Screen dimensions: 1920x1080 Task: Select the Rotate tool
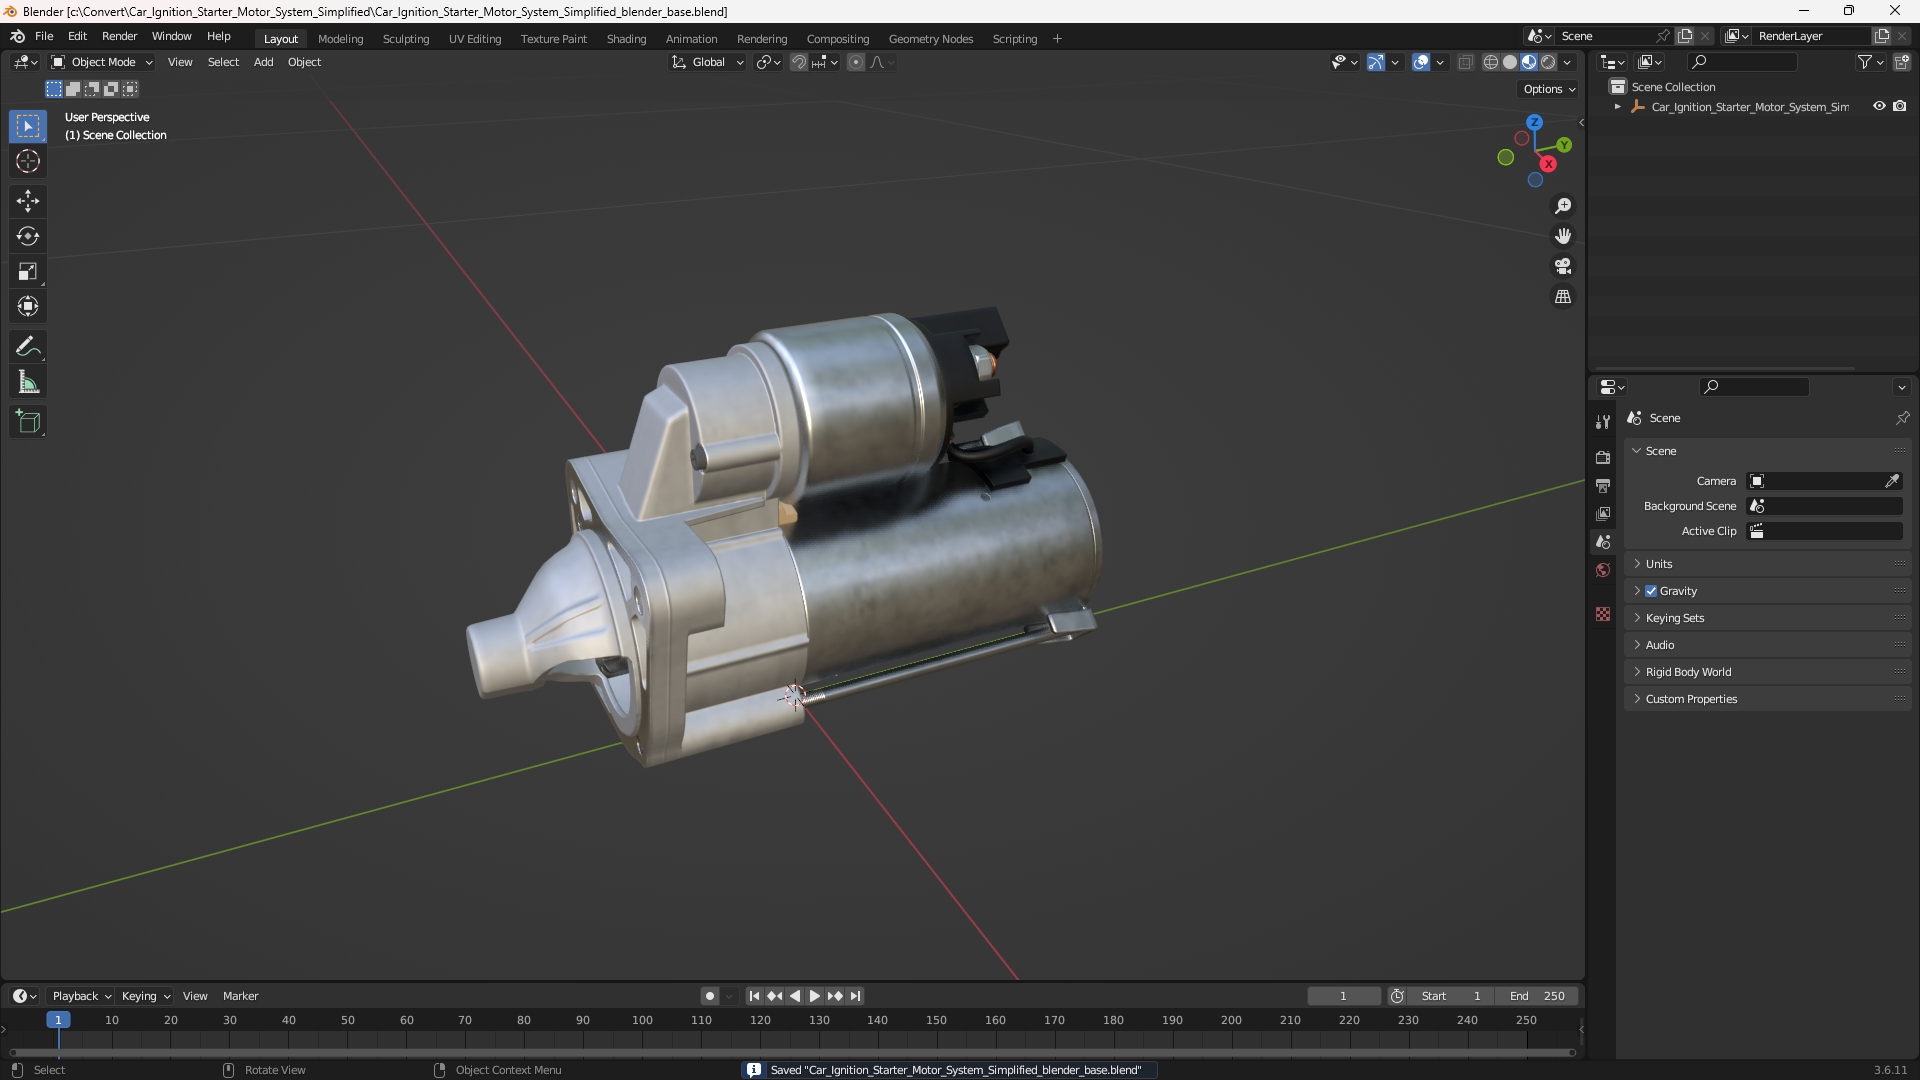(28, 236)
